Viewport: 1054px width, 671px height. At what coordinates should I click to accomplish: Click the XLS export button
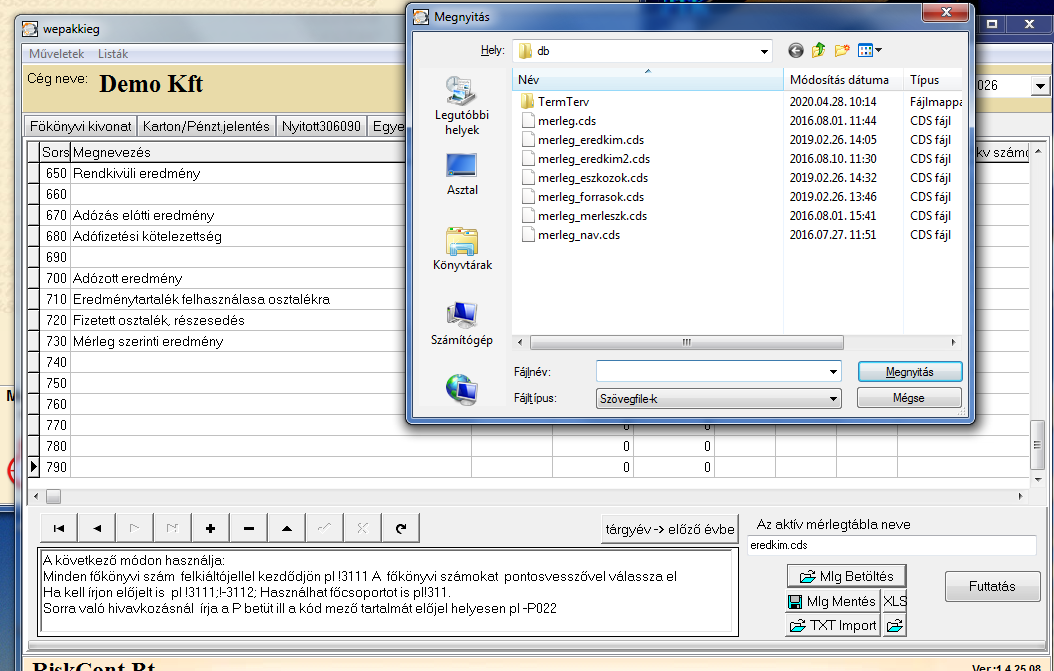(894, 601)
